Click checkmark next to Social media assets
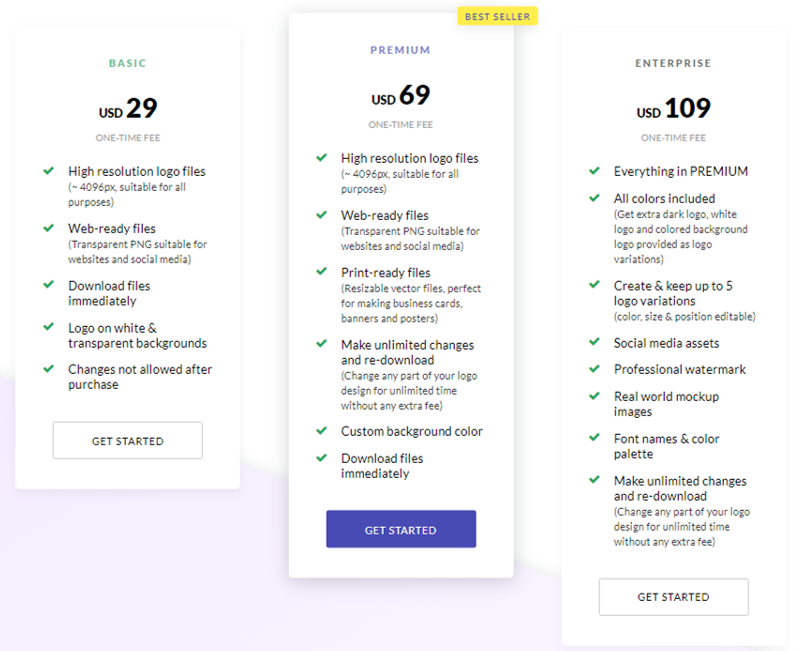The width and height of the screenshot is (800, 651). (594, 341)
